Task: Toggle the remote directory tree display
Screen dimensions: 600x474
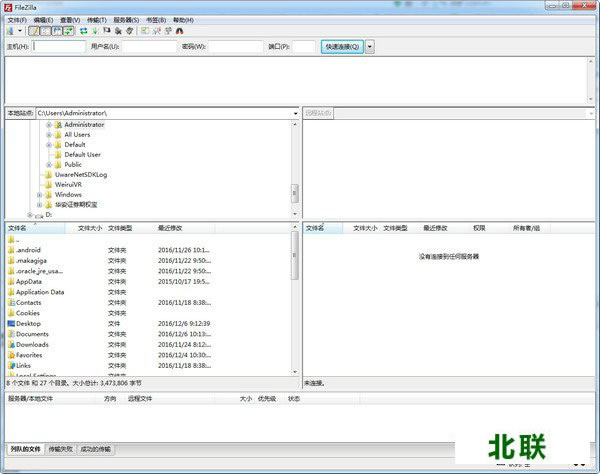Action: click(x=57, y=31)
